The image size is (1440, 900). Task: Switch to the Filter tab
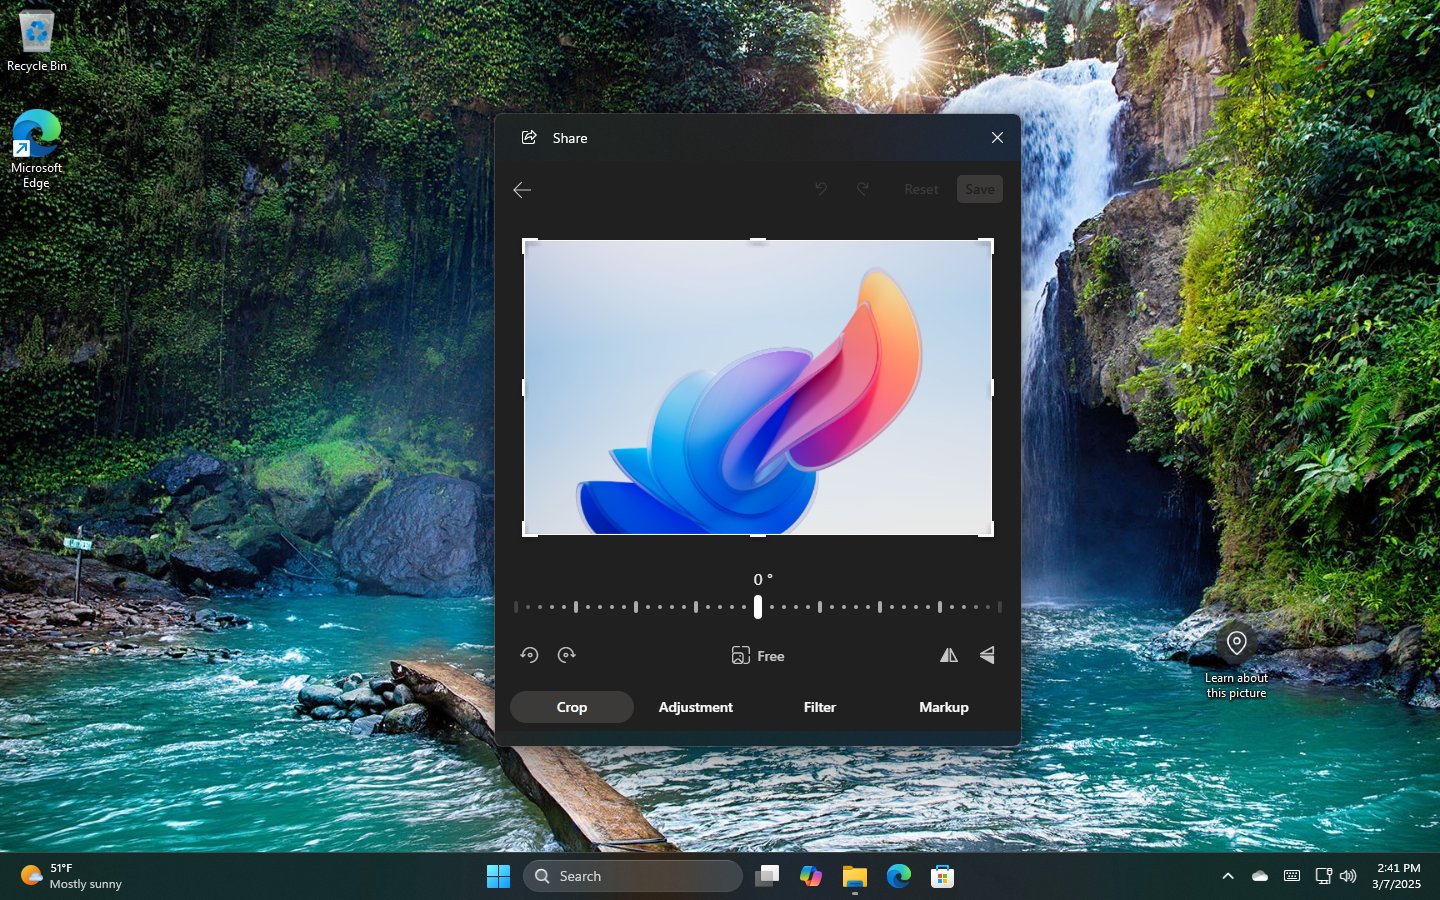(819, 707)
